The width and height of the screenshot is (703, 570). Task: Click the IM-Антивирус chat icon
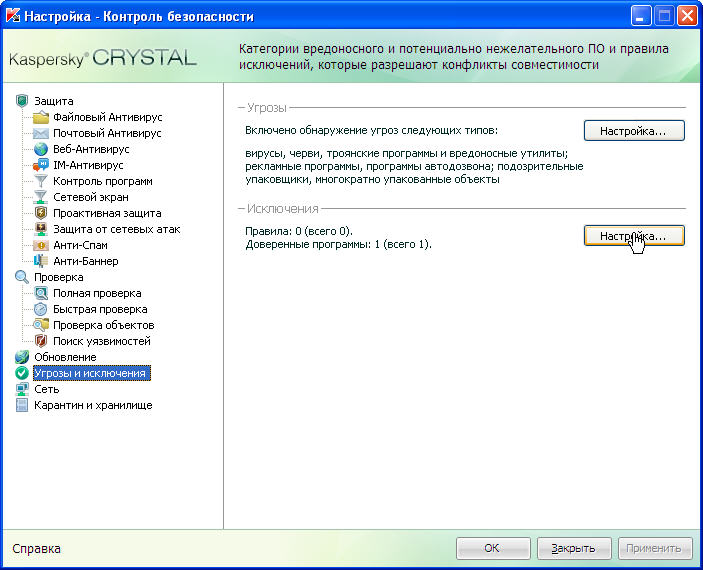(41, 165)
